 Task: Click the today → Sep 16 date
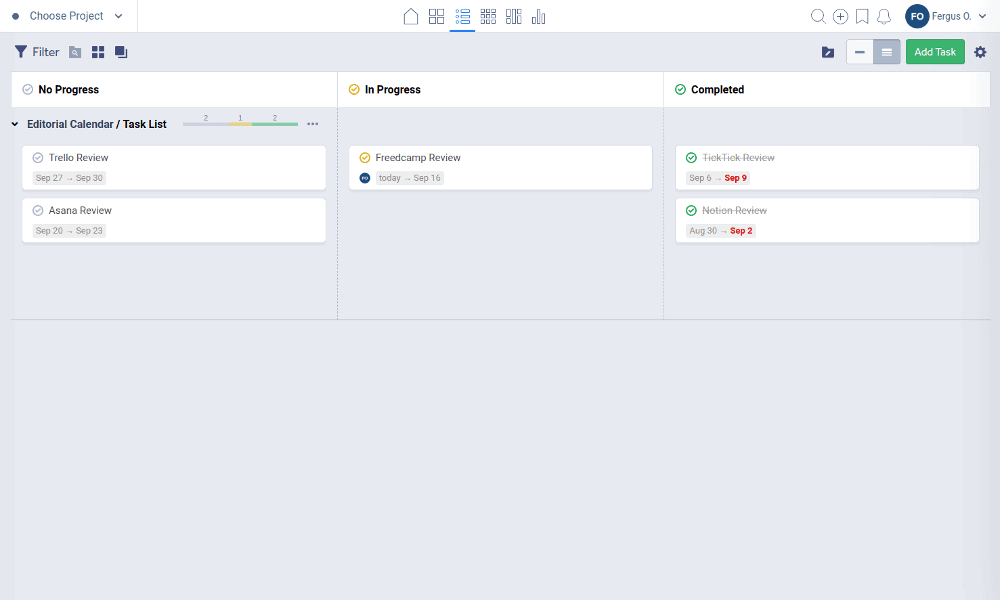click(409, 178)
